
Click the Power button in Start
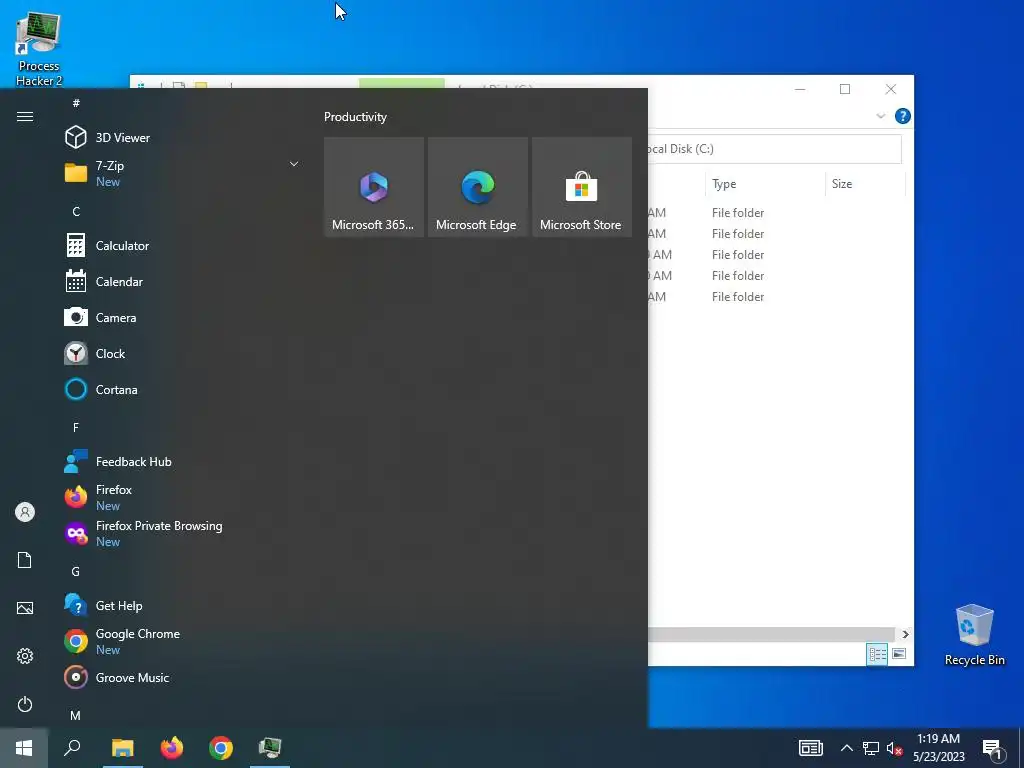pos(25,704)
